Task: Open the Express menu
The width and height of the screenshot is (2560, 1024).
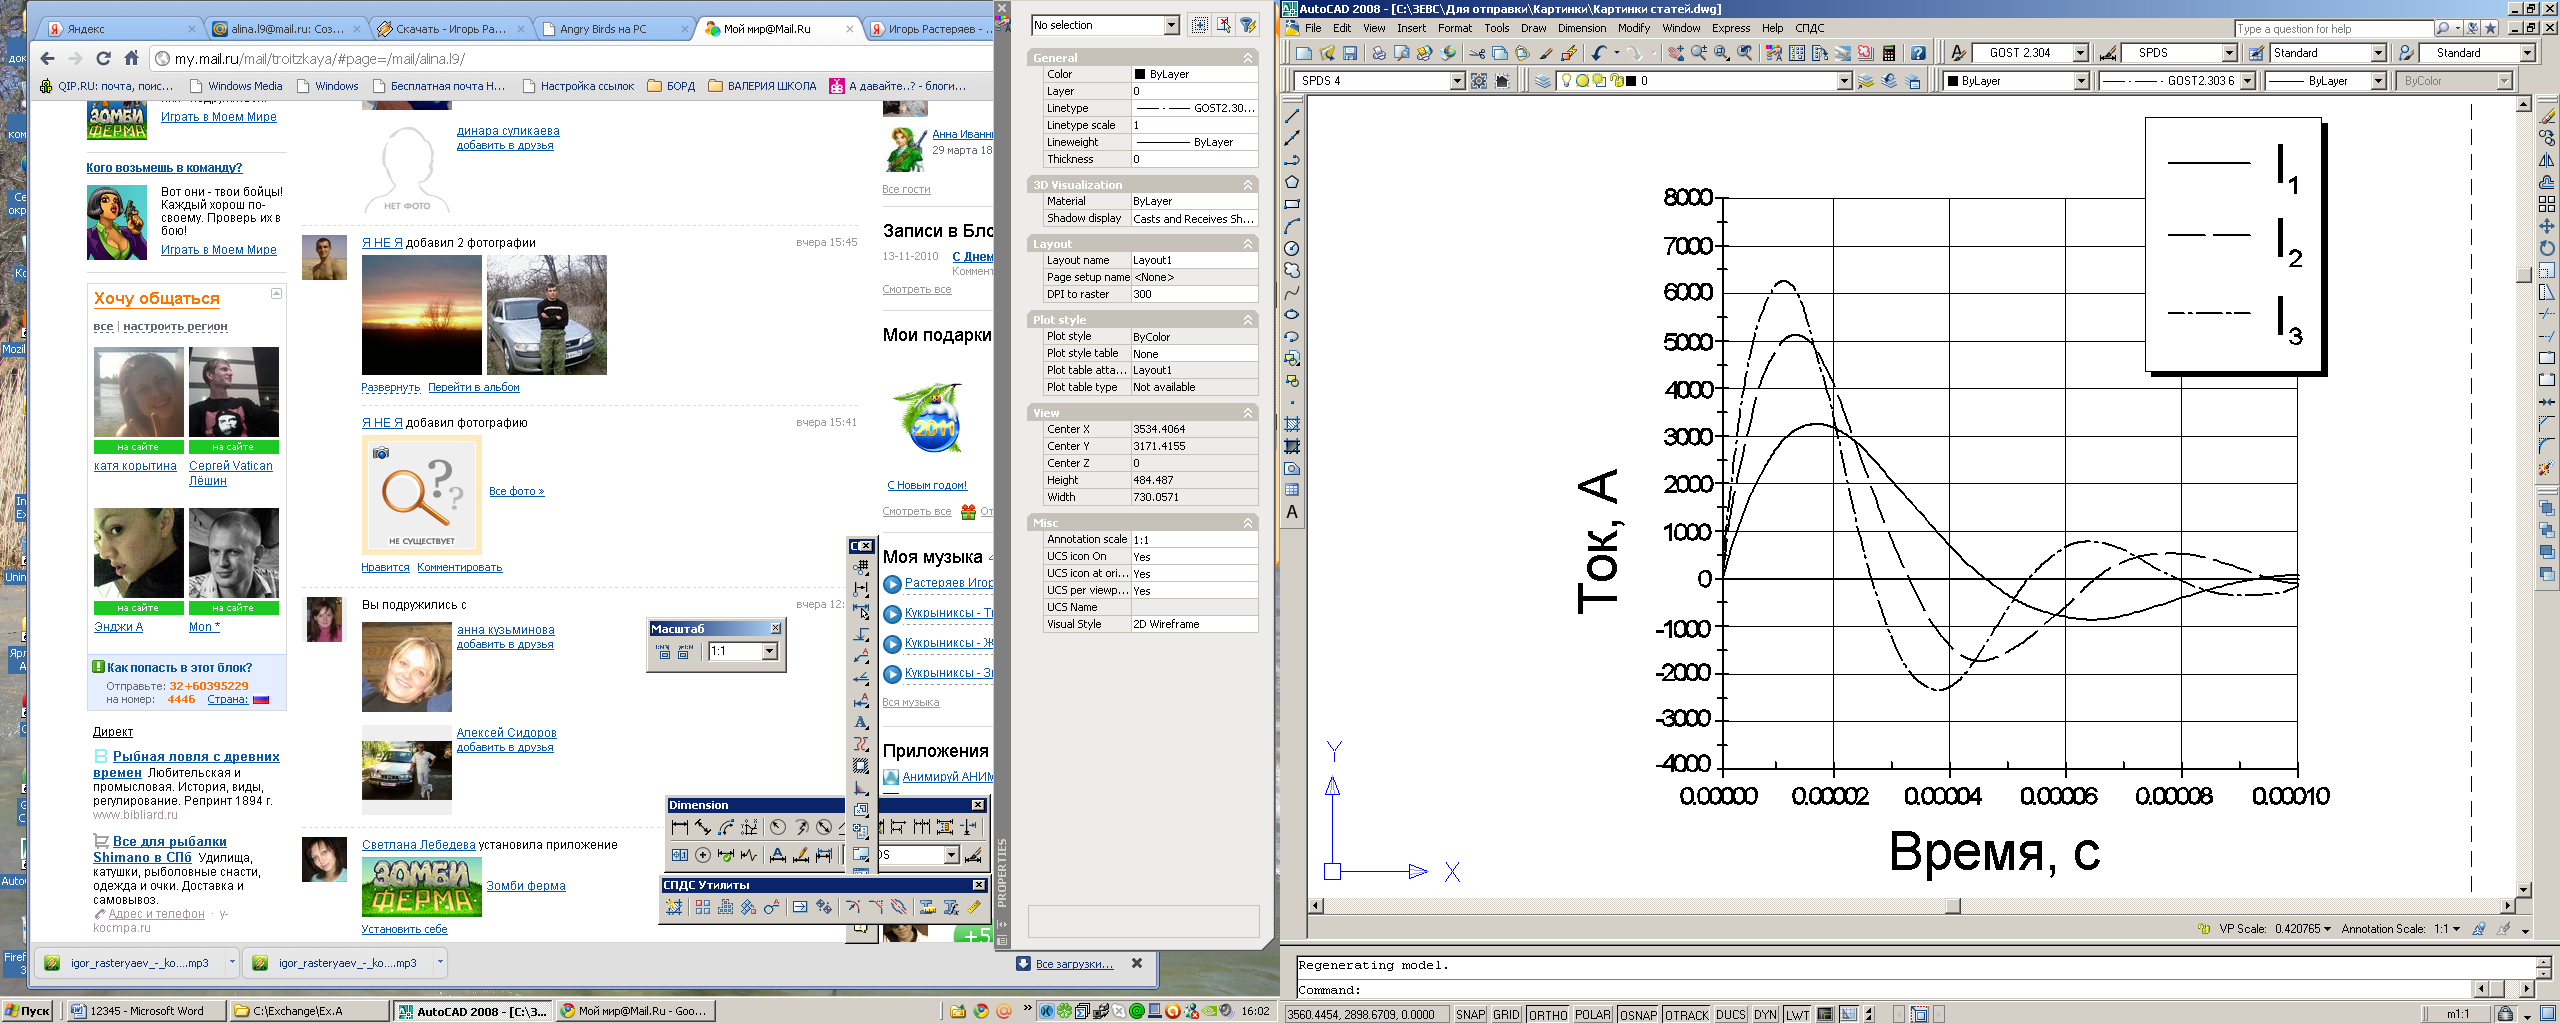Action: tap(1730, 28)
